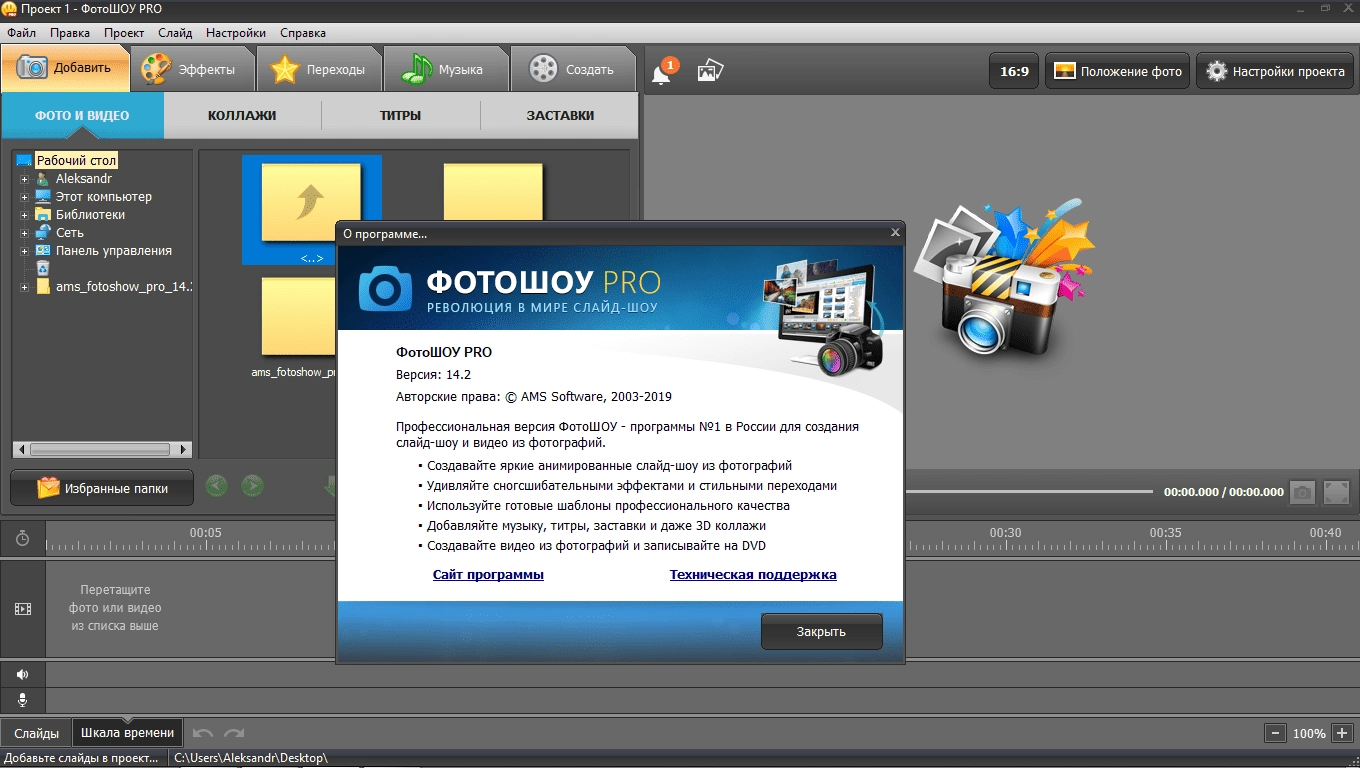Expand the ams_fotoshow_pro_14 folder node
Viewport: 1360px width, 768px height.
coord(24,287)
